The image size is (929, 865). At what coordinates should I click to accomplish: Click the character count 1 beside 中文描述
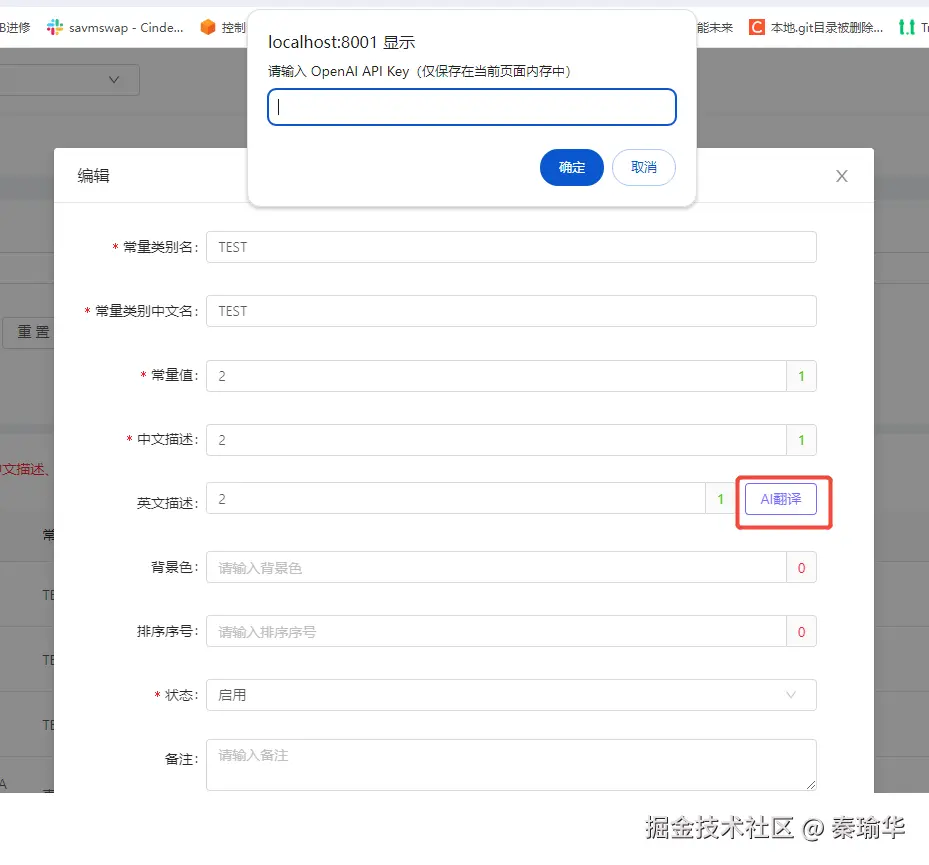pyautogui.click(x=801, y=440)
